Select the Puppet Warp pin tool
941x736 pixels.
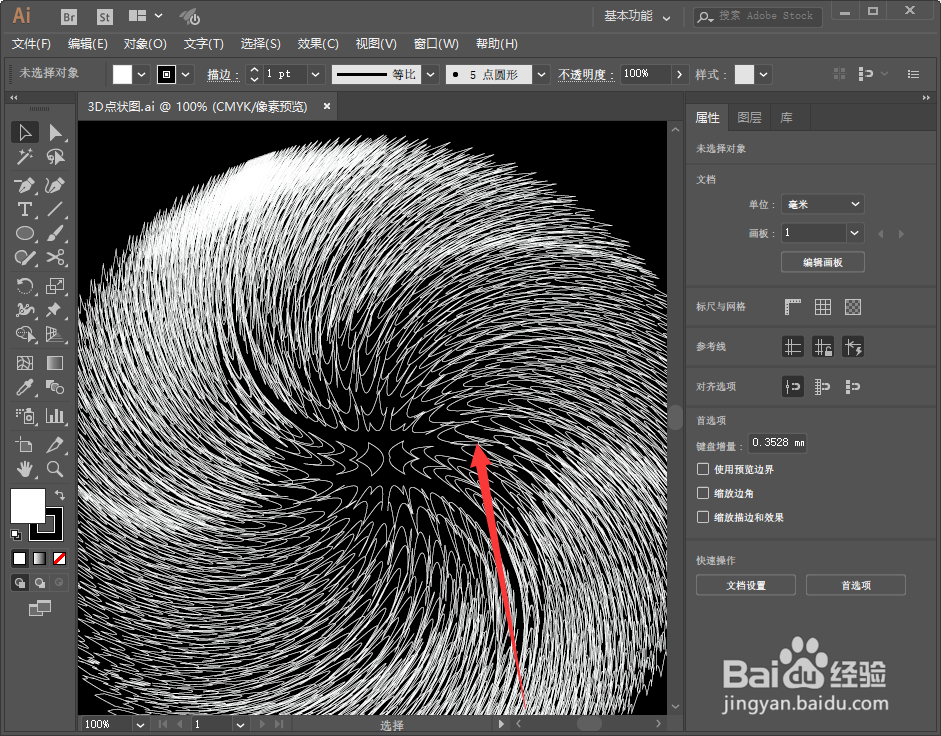[x=55, y=310]
